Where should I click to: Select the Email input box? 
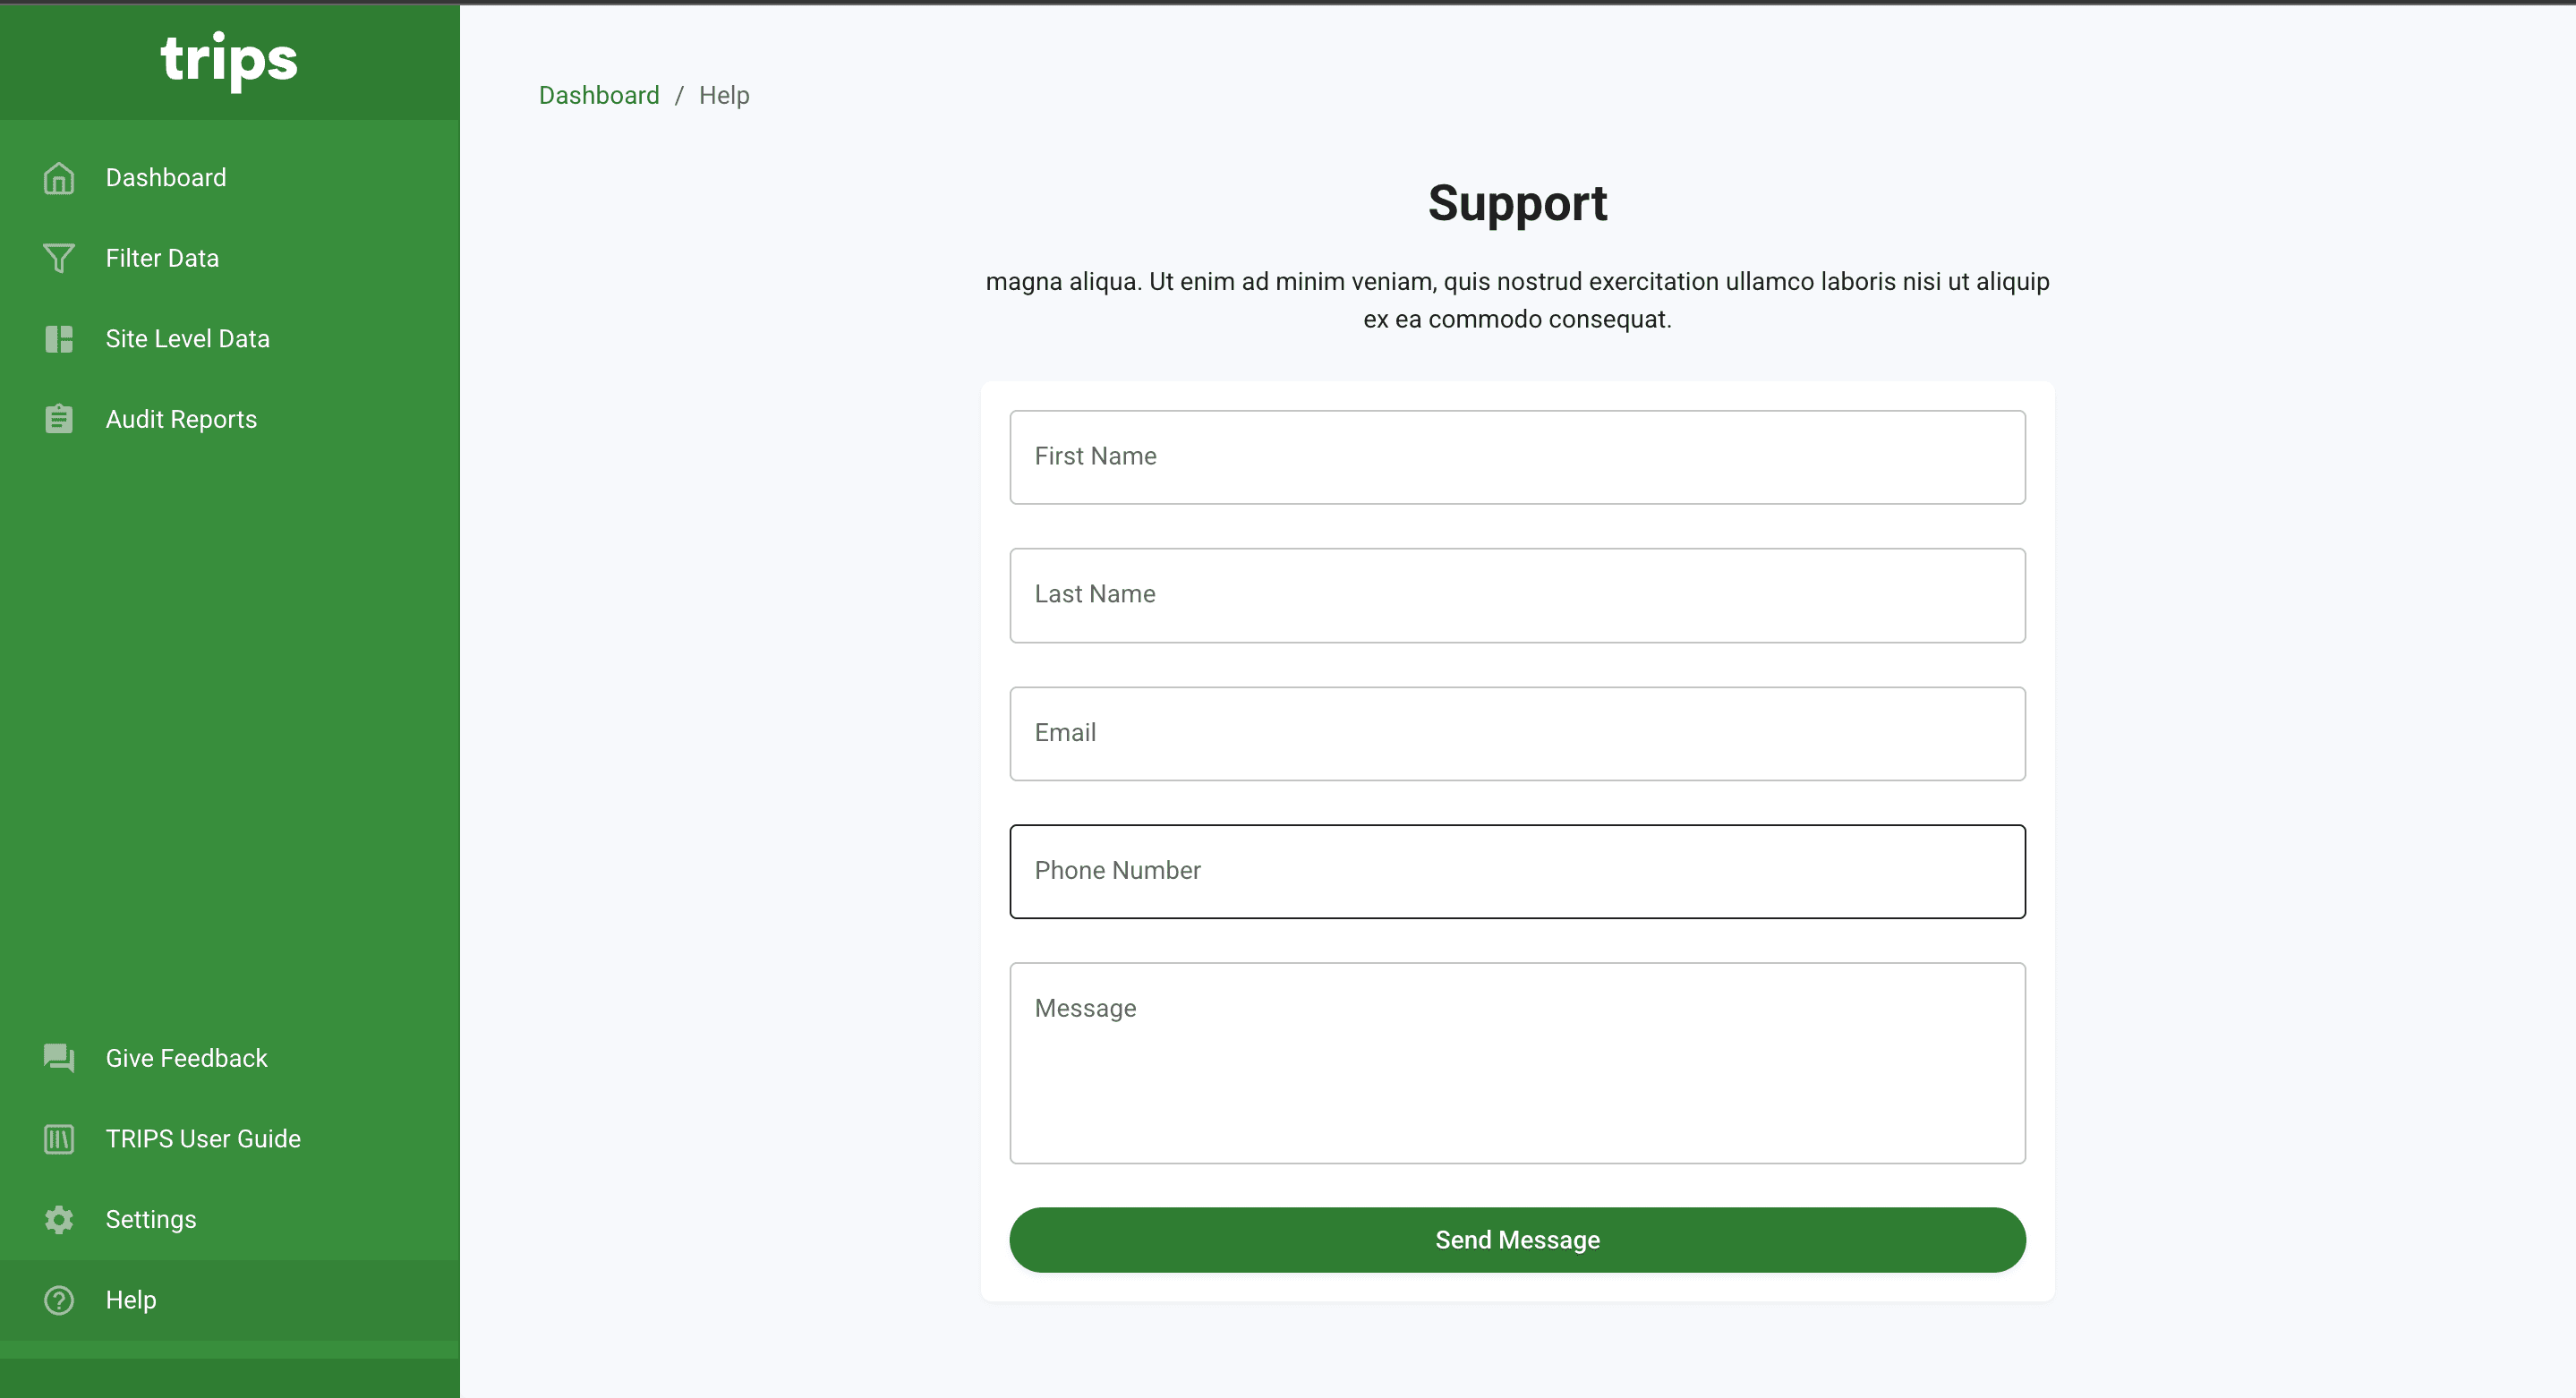[x=1517, y=733]
